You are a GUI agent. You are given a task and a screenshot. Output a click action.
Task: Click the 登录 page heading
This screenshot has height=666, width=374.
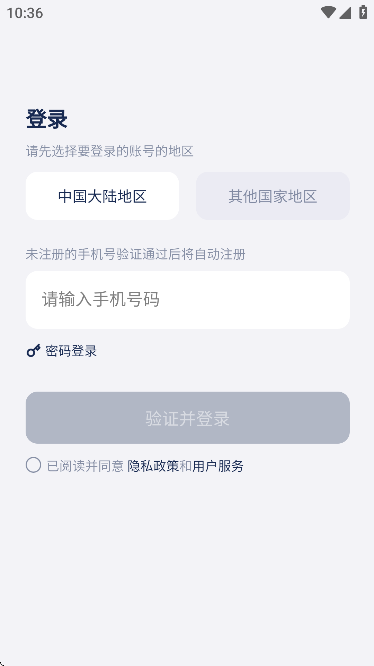[x=47, y=119]
